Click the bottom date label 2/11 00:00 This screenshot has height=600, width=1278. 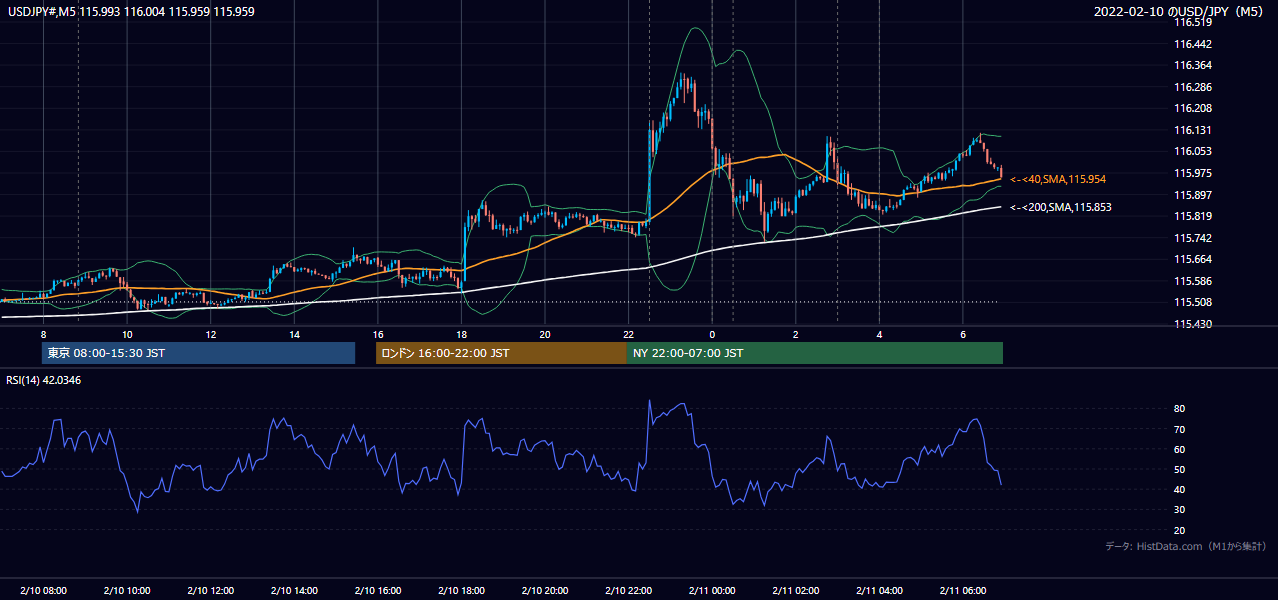[x=712, y=591]
